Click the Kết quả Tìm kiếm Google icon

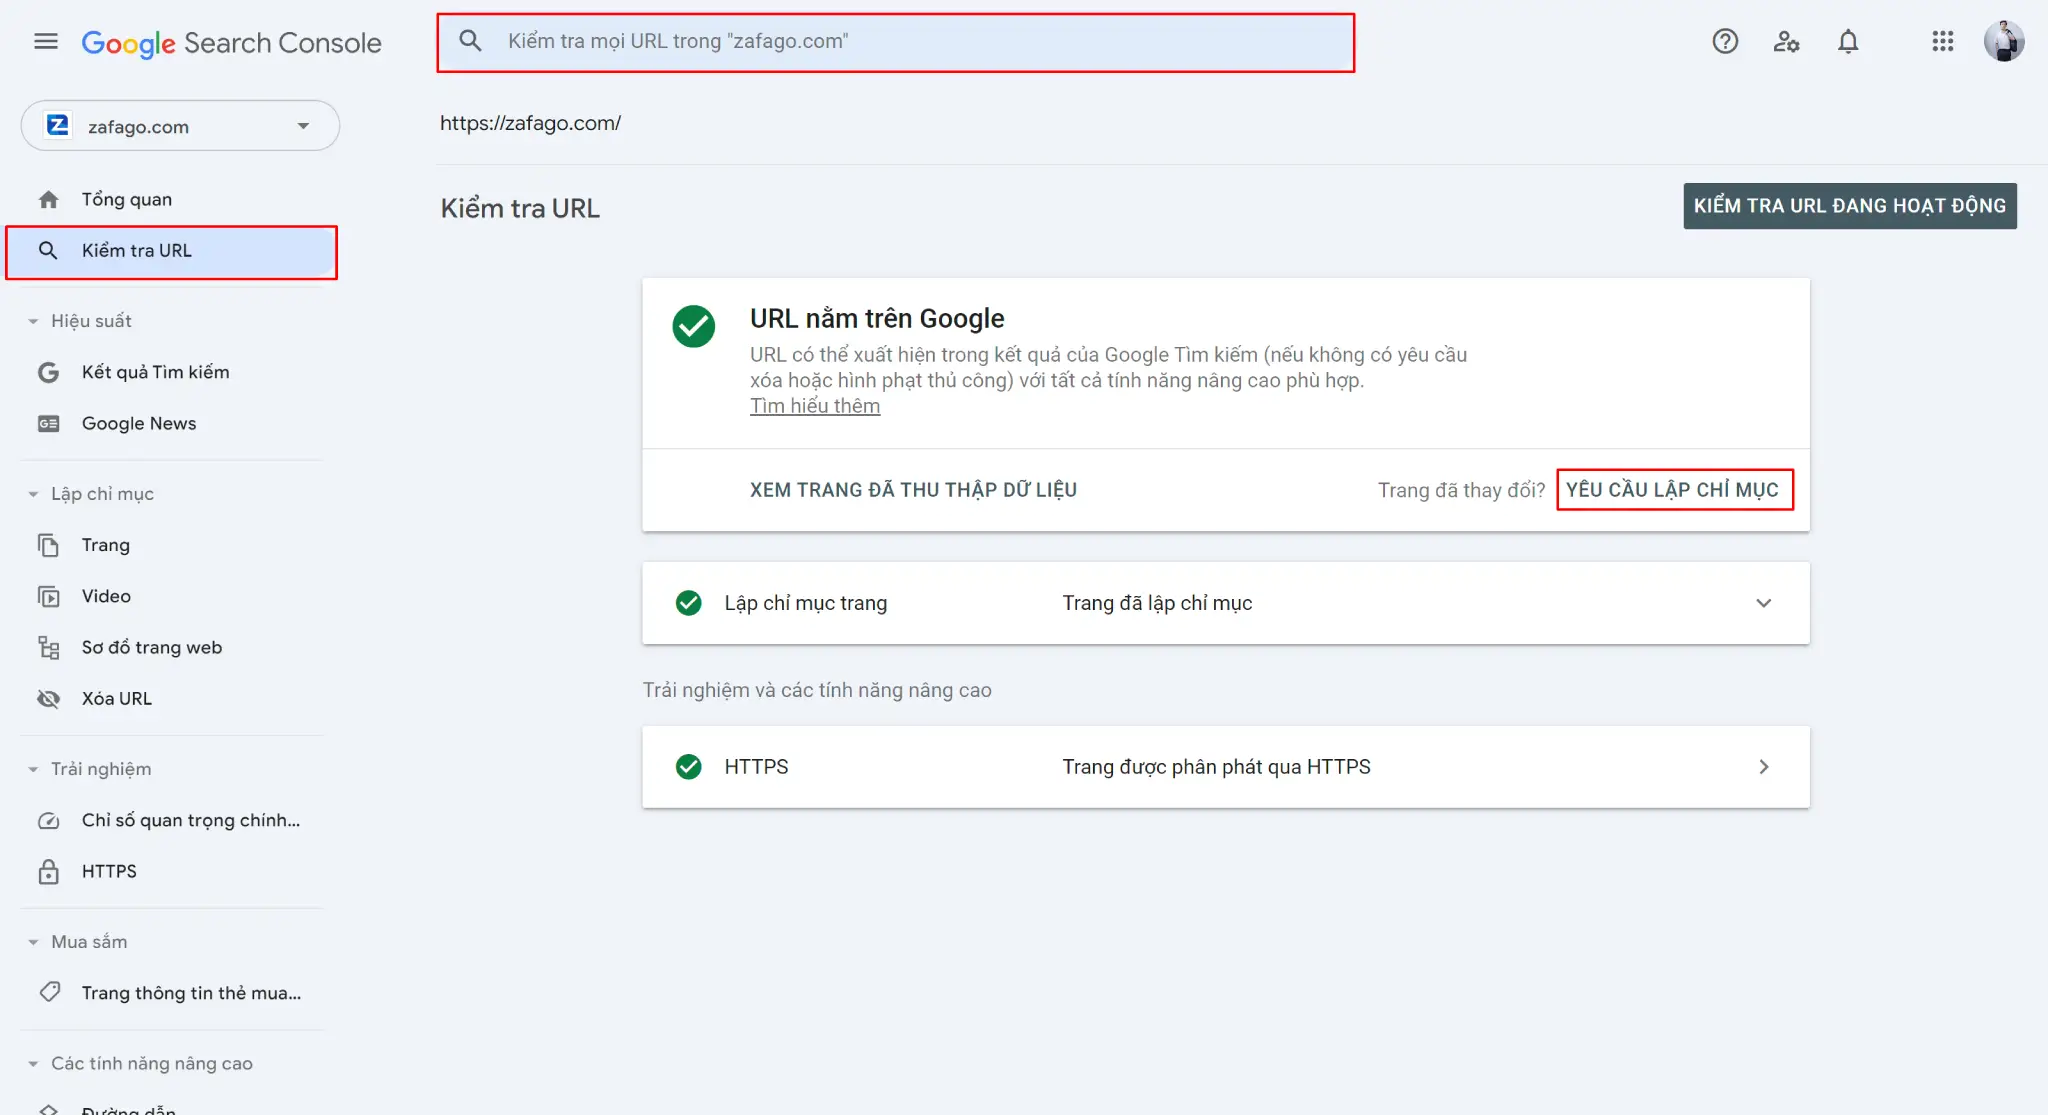pyautogui.click(x=48, y=372)
